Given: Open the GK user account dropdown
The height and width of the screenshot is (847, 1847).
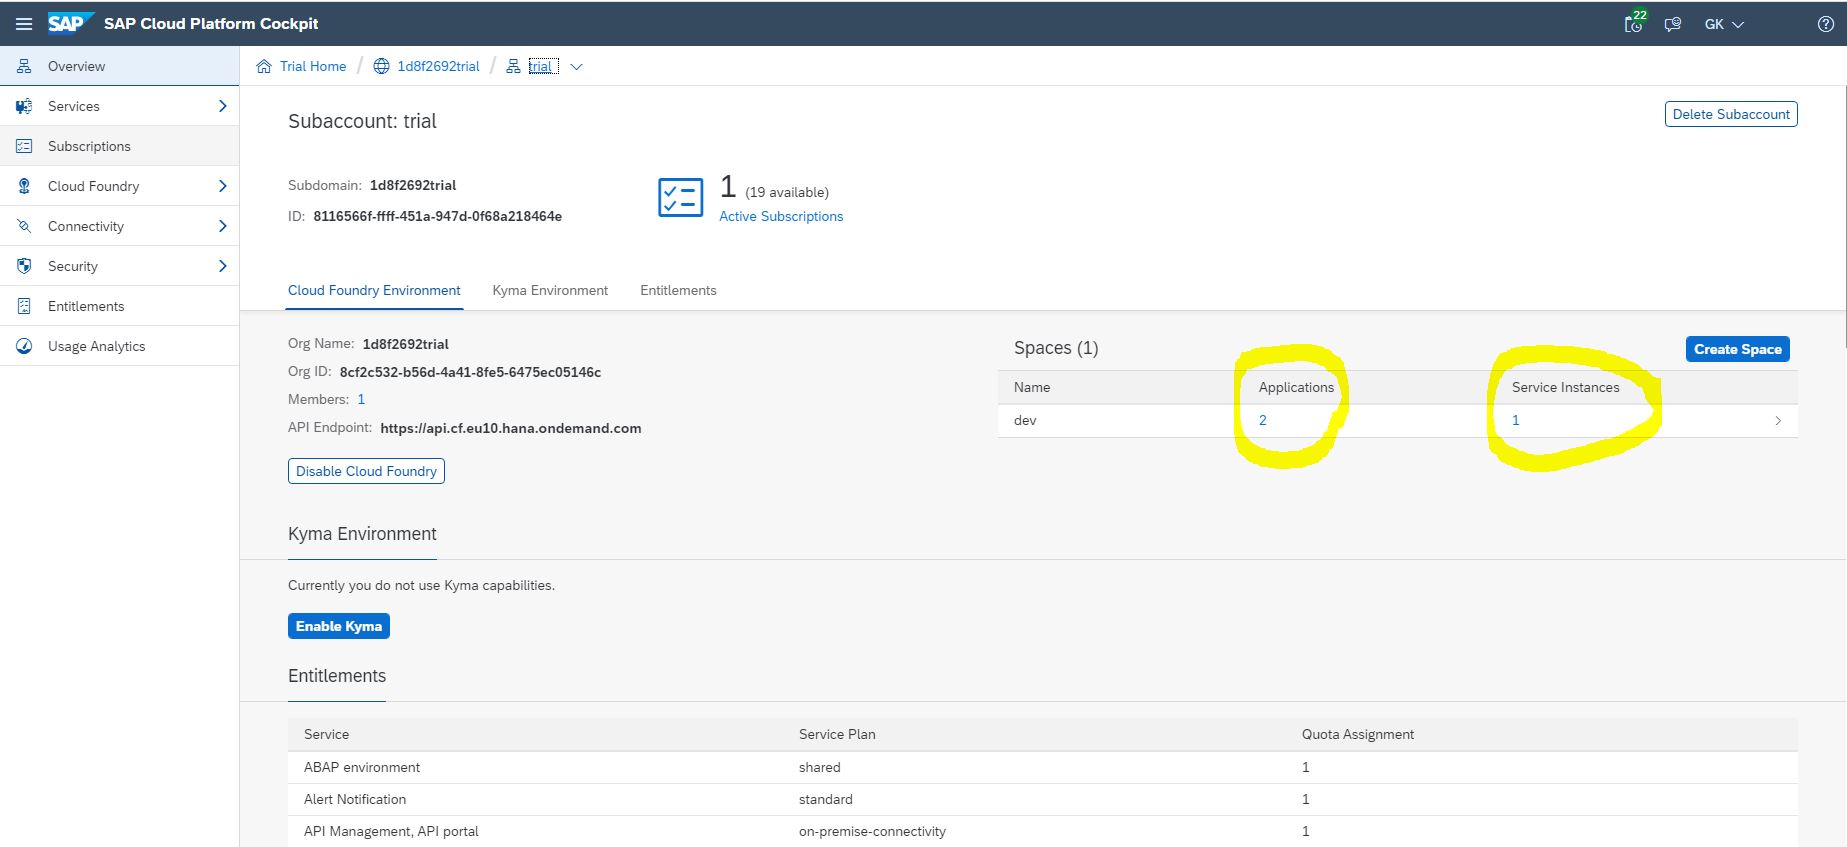Looking at the screenshot, I should pyautogui.click(x=1724, y=24).
